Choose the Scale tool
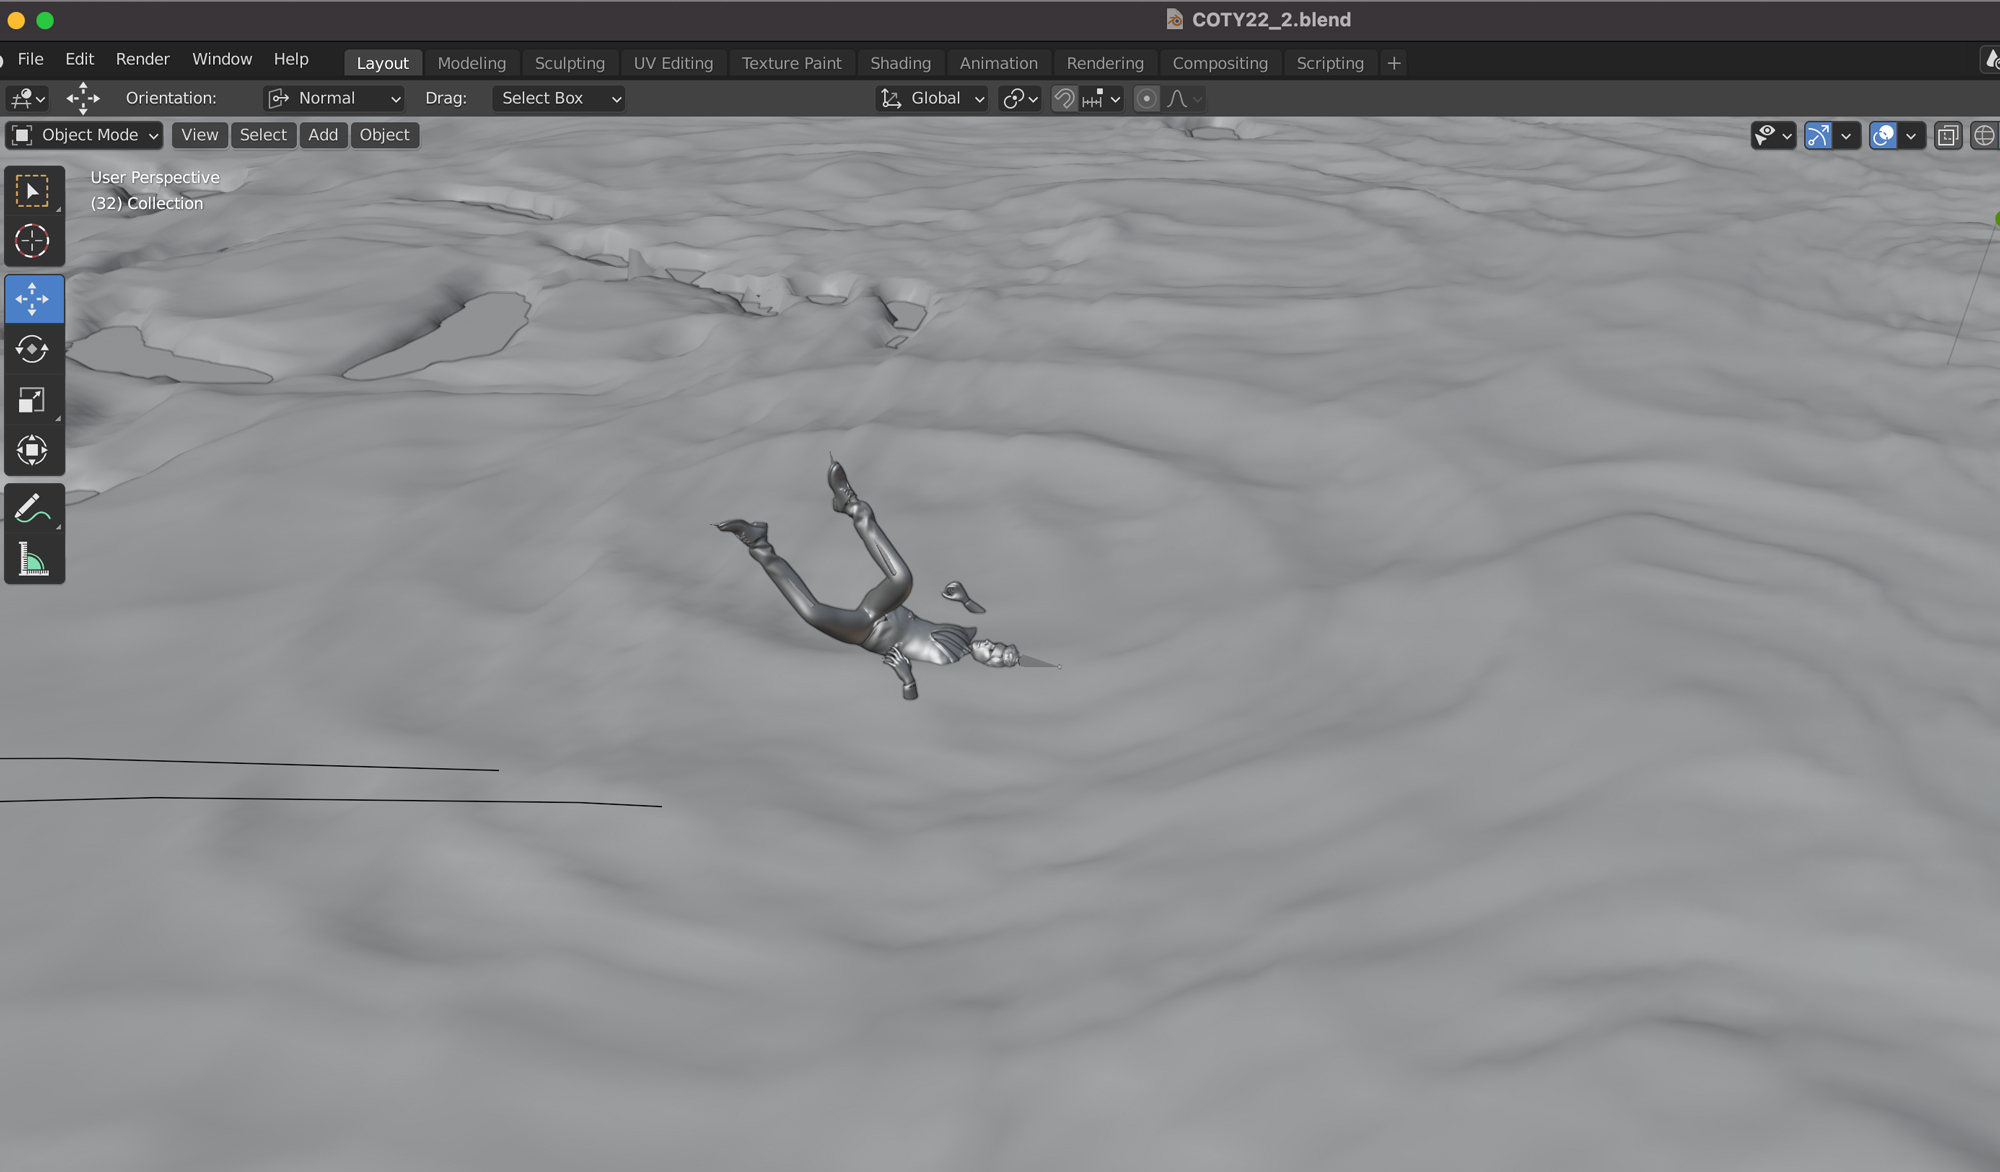Image resolution: width=2000 pixels, height=1172 pixels. [32, 400]
